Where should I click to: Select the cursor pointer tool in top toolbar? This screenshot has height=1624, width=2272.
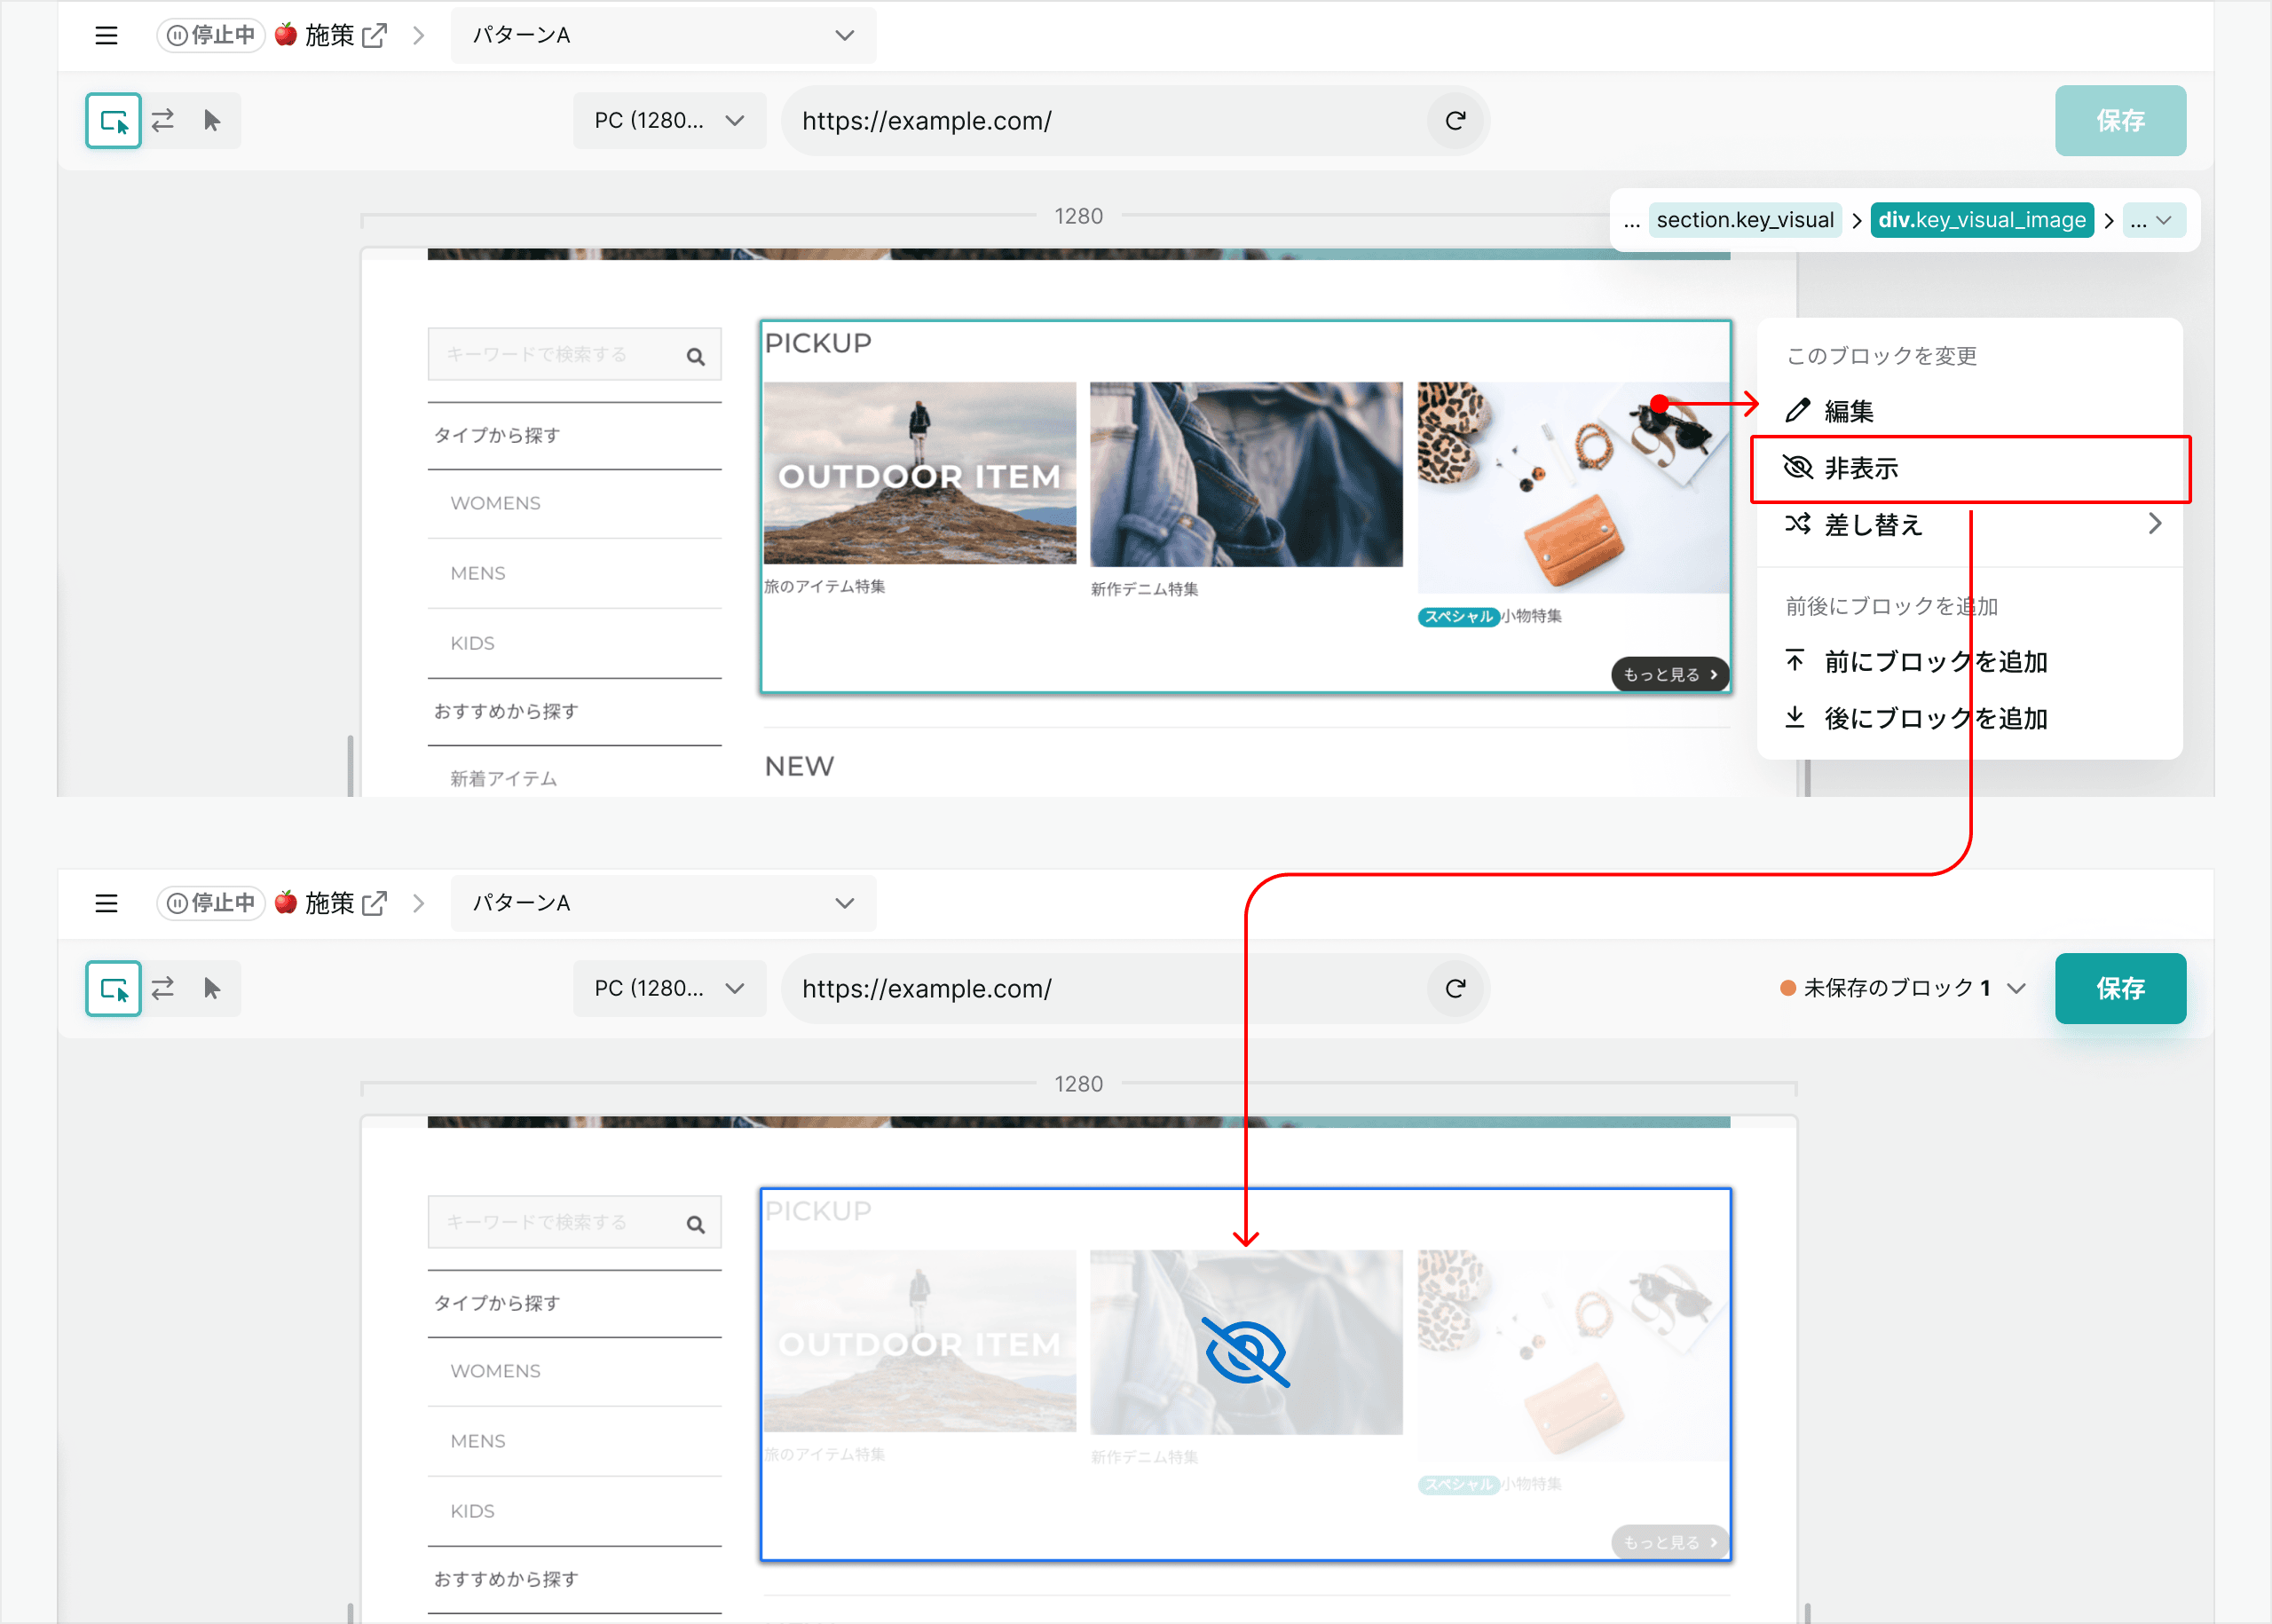click(212, 121)
